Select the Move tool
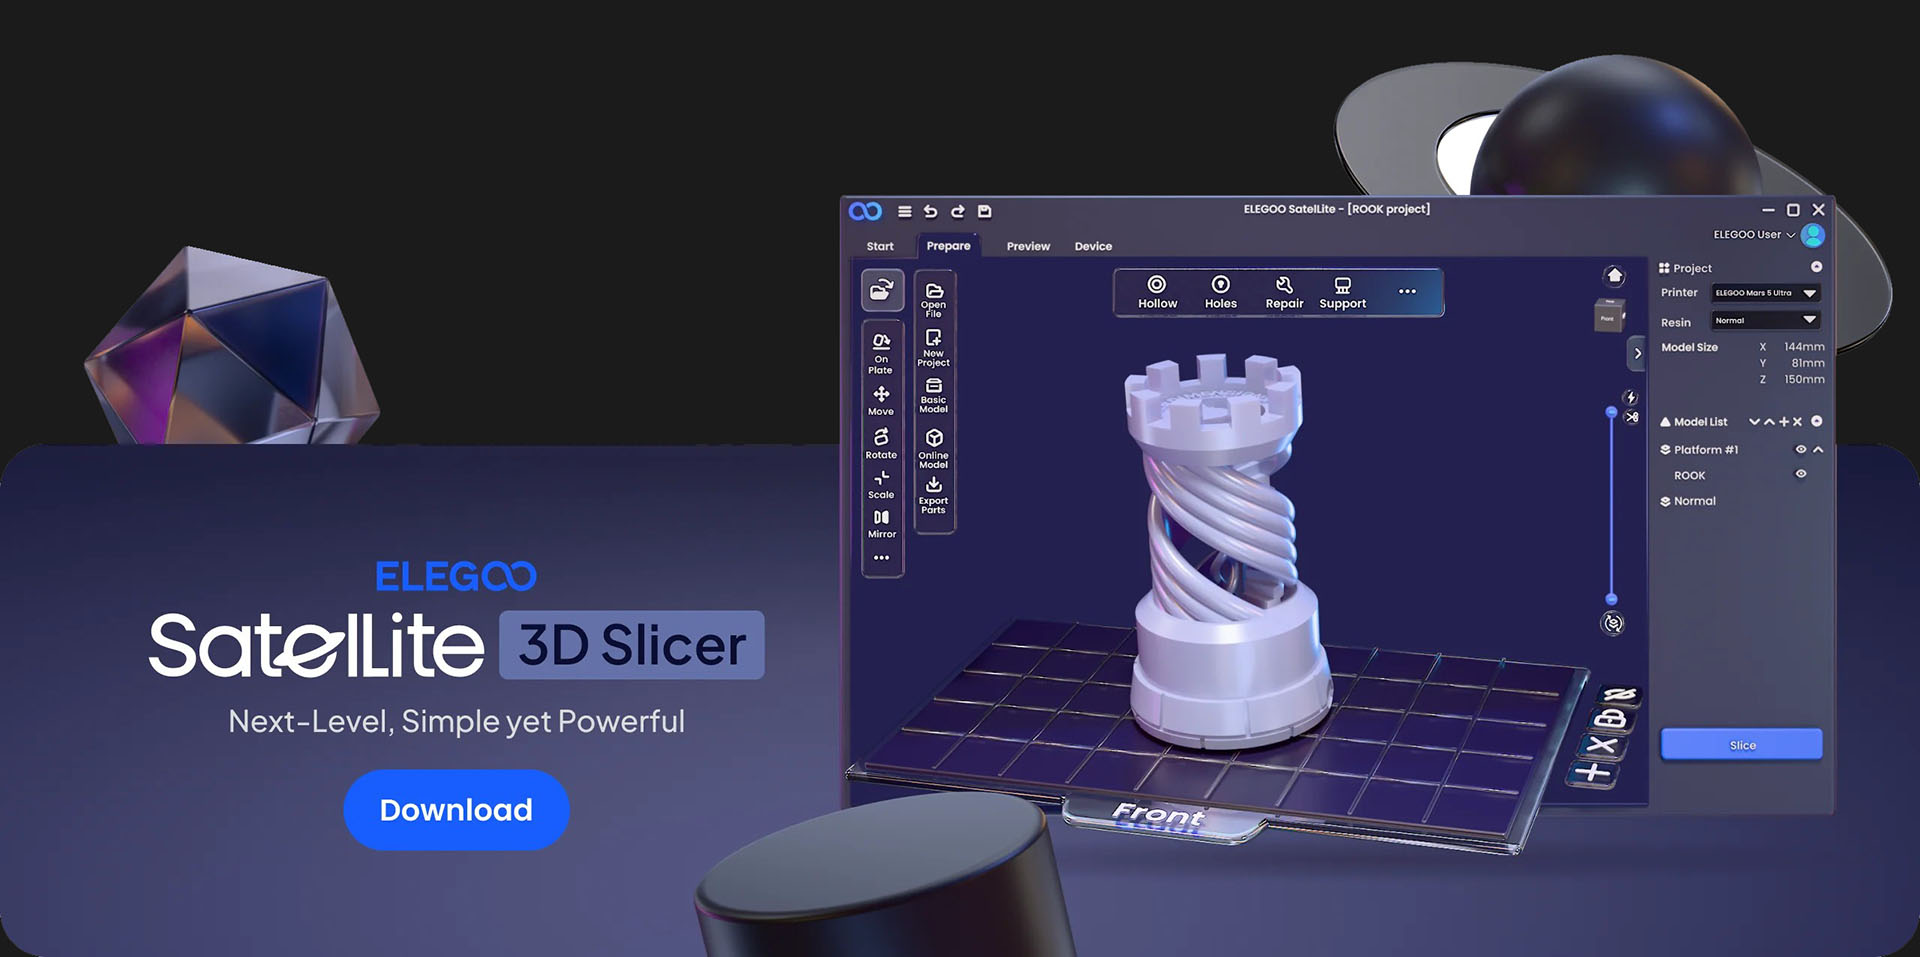The height and width of the screenshot is (957, 1920). click(x=881, y=400)
